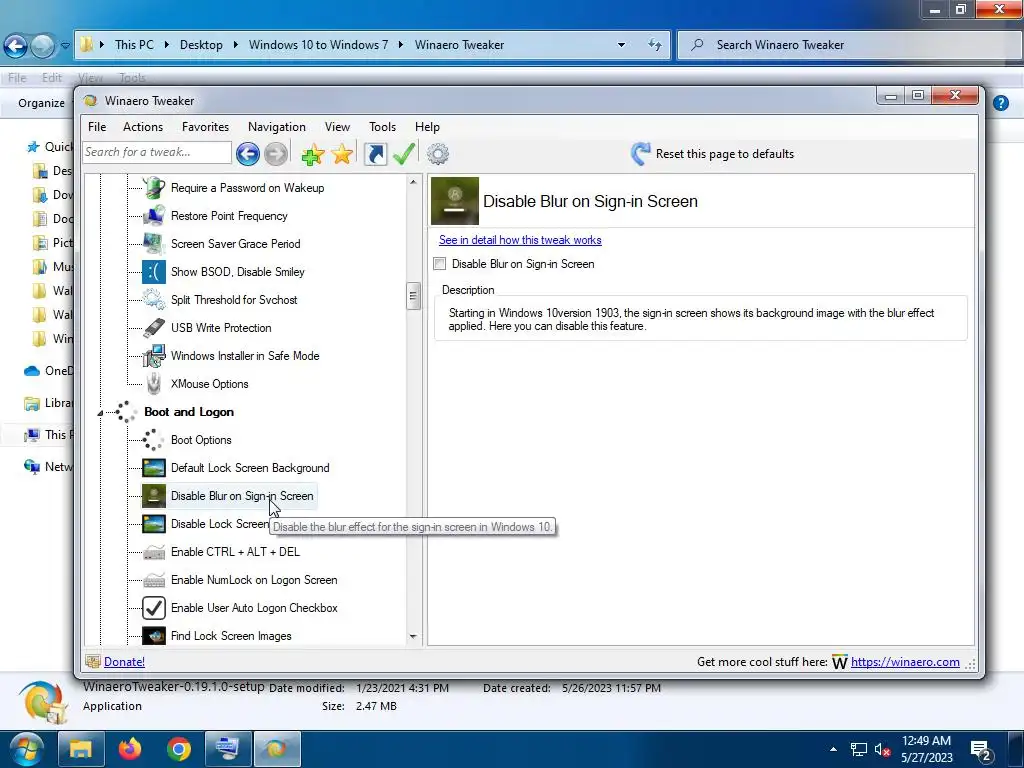Open Google Chrome from the taskbar
1024x768 pixels.
[179, 749]
